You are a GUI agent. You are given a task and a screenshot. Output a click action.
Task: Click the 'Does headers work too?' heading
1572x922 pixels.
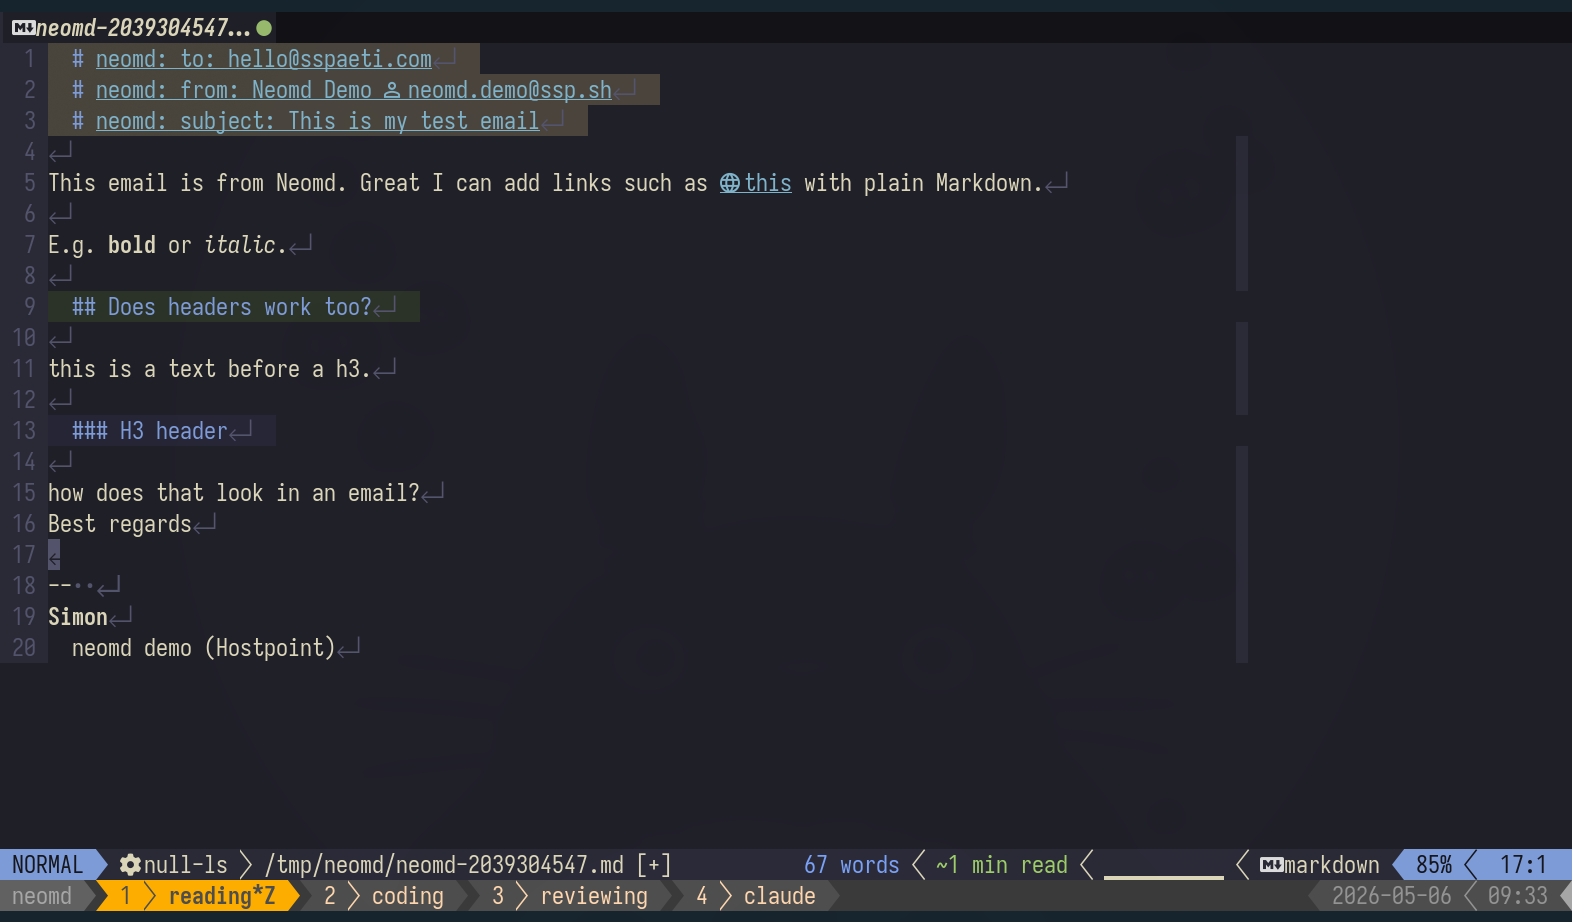point(240,307)
